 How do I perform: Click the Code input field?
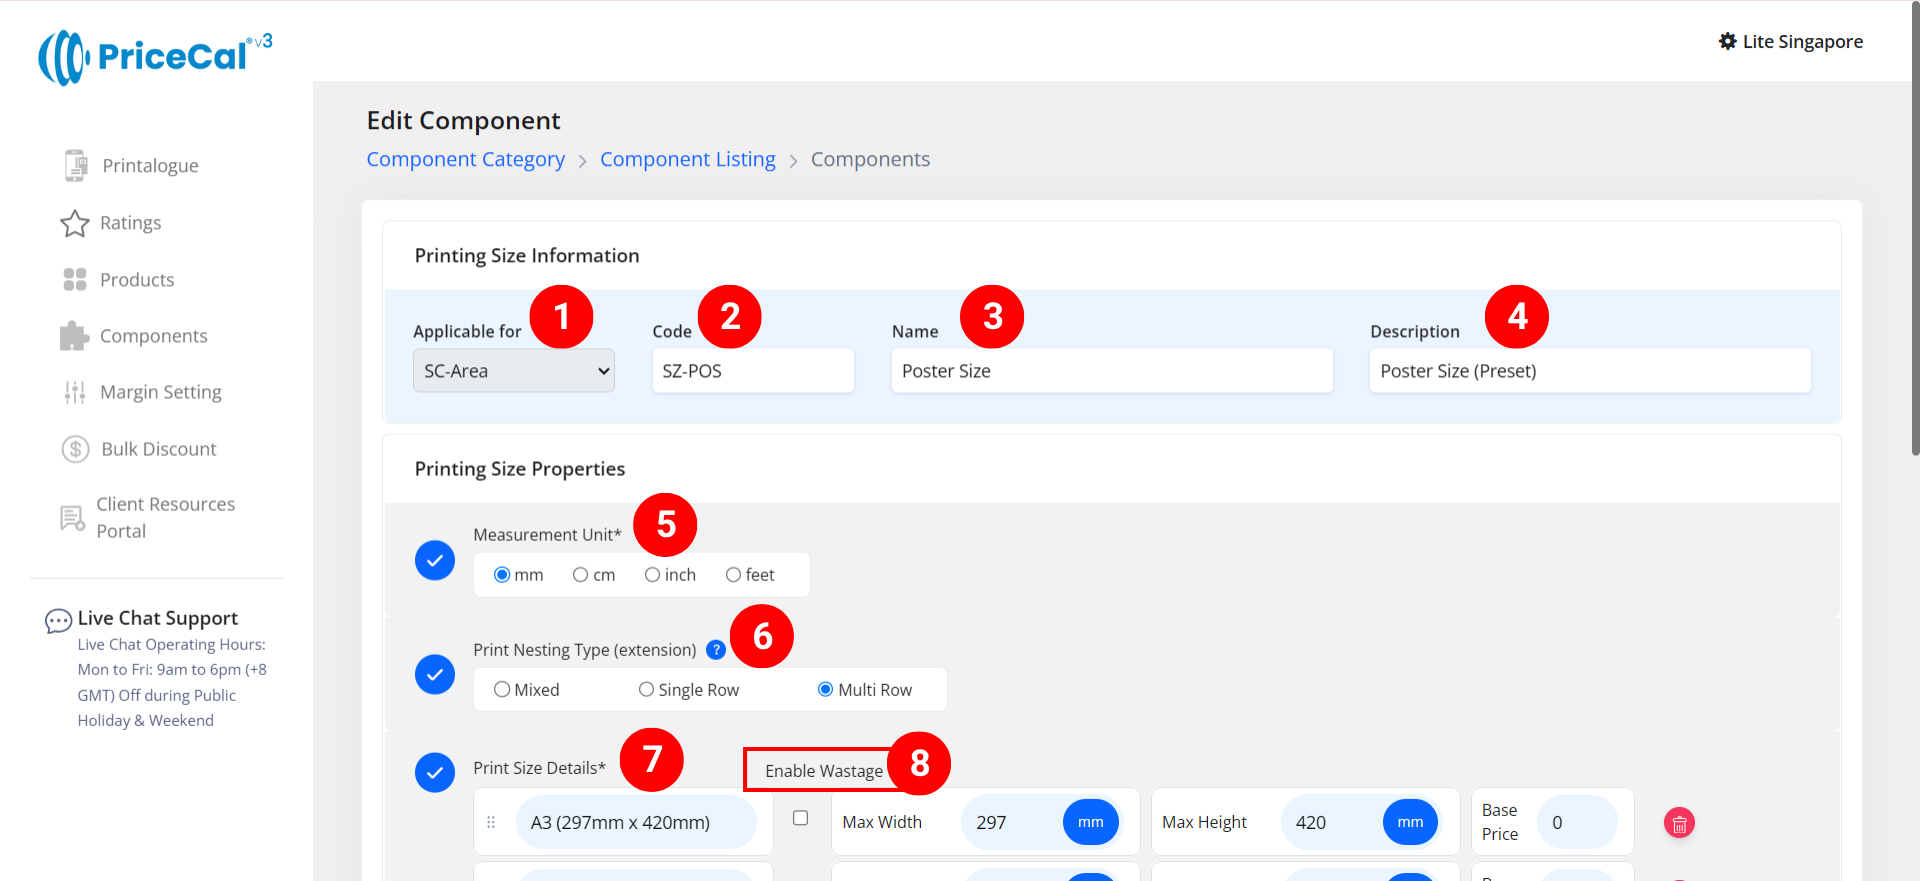752,371
